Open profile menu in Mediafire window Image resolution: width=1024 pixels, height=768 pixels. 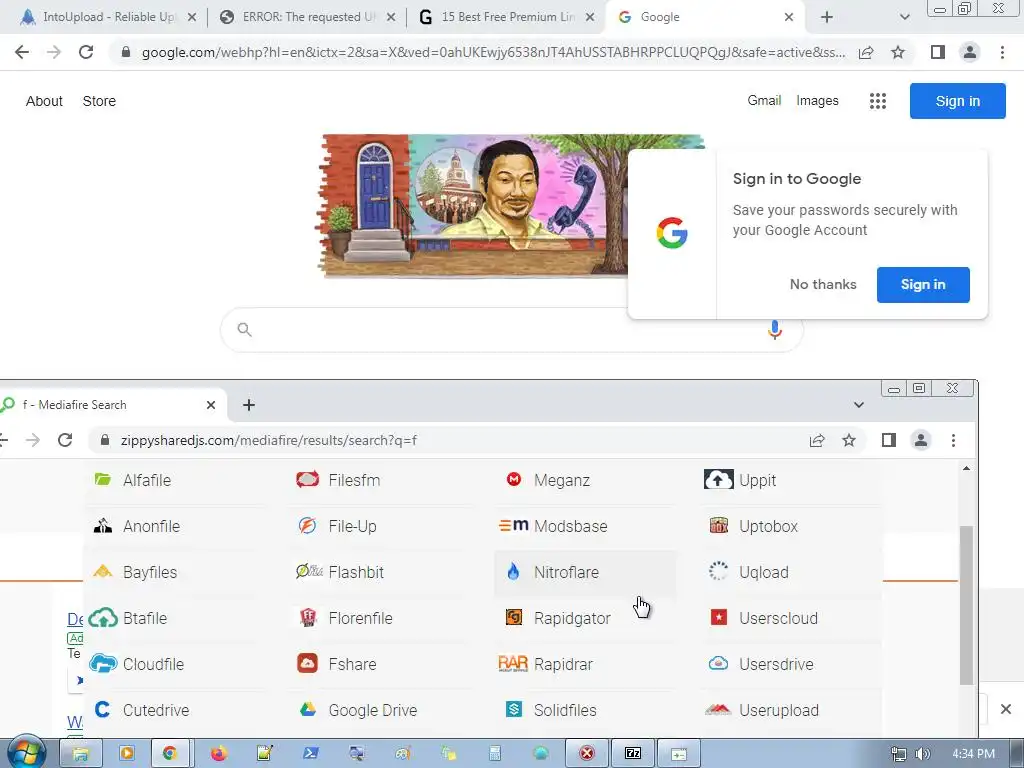(x=921, y=440)
